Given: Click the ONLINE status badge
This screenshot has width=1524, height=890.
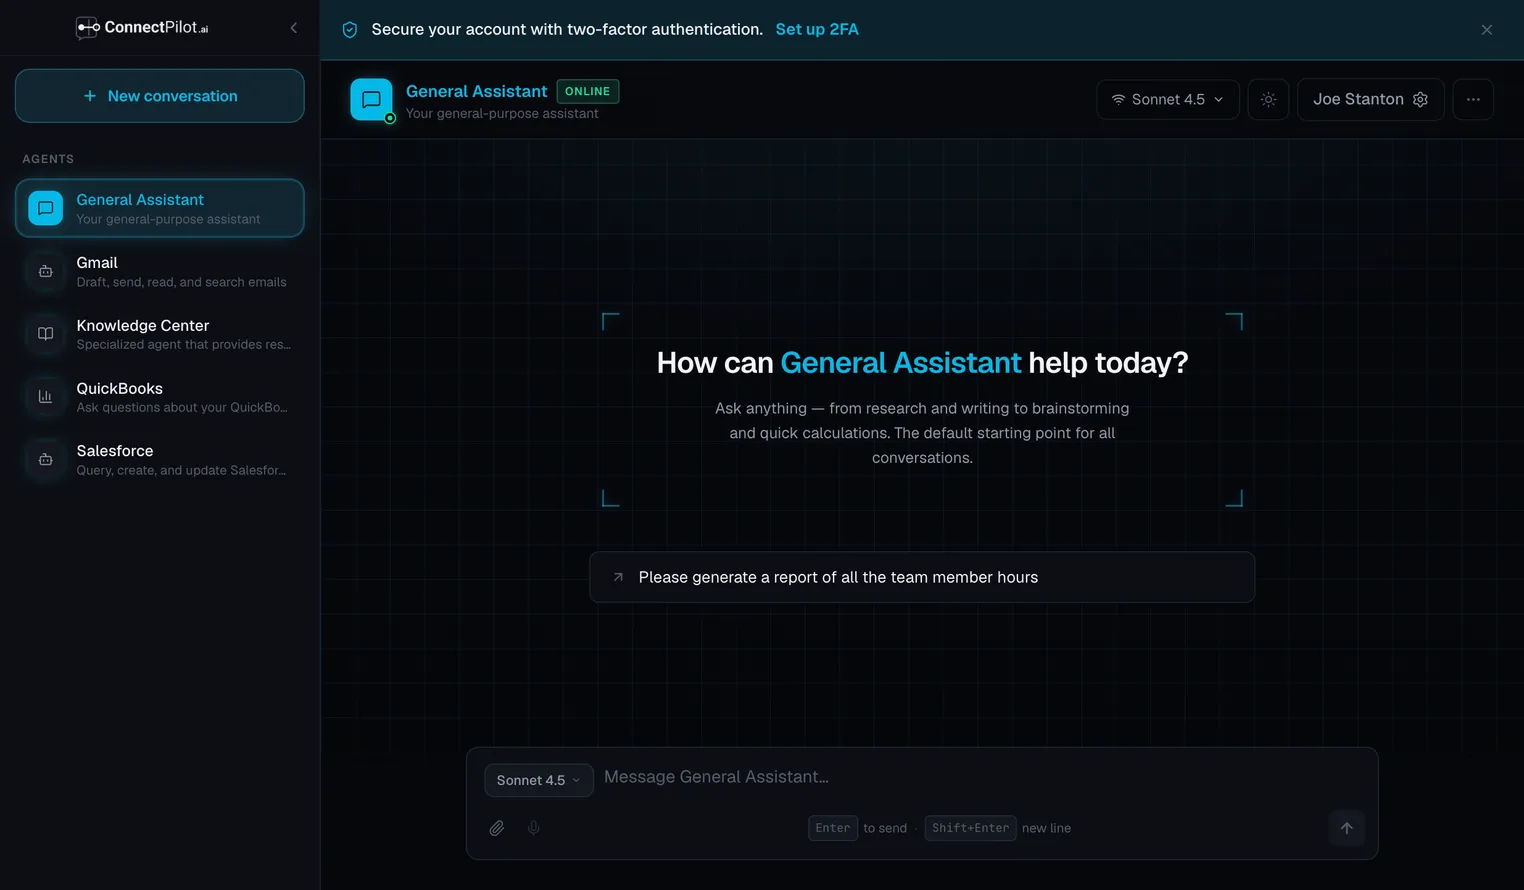Looking at the screenshot, I should point(588,91).
